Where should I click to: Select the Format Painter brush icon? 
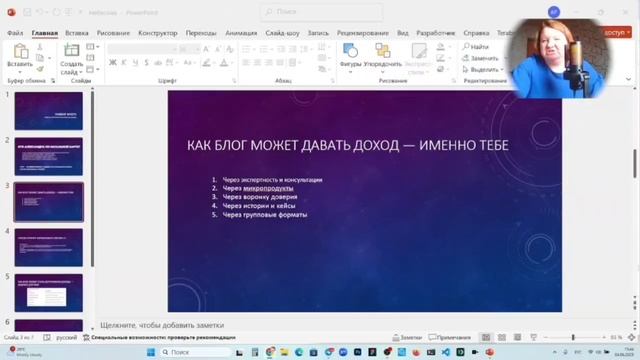(40, 69)
